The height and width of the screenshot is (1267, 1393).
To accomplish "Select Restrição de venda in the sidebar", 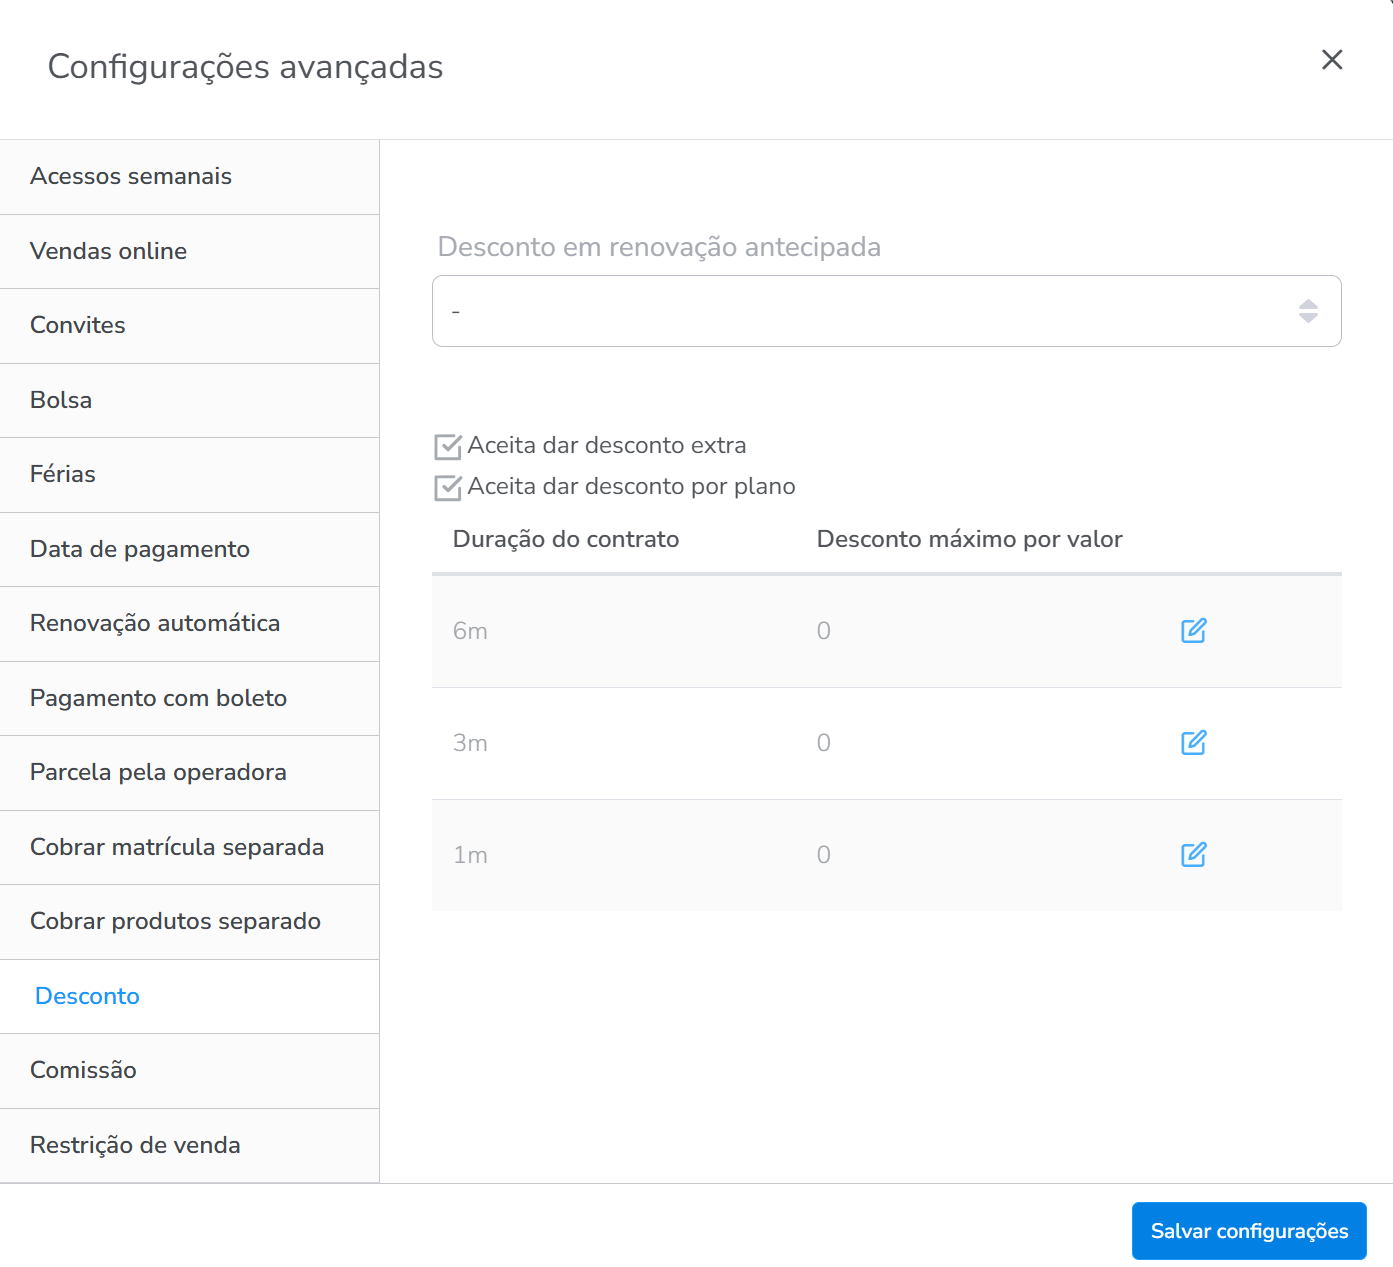I will [x=135, y=1145].
